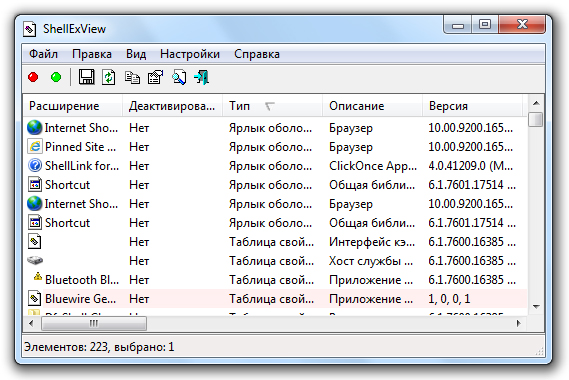Open the Правка menu
569x380 pixels.
pyautogui.click(x=92, y=54)
